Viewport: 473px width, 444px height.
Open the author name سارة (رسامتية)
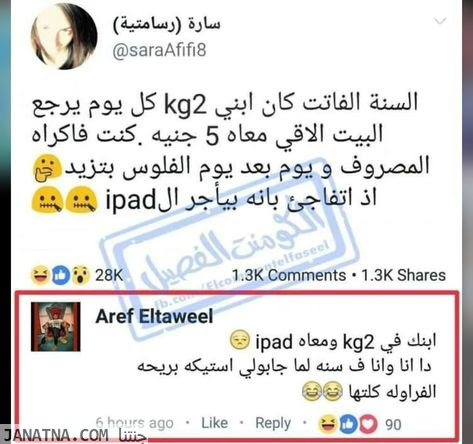point(166,25)
